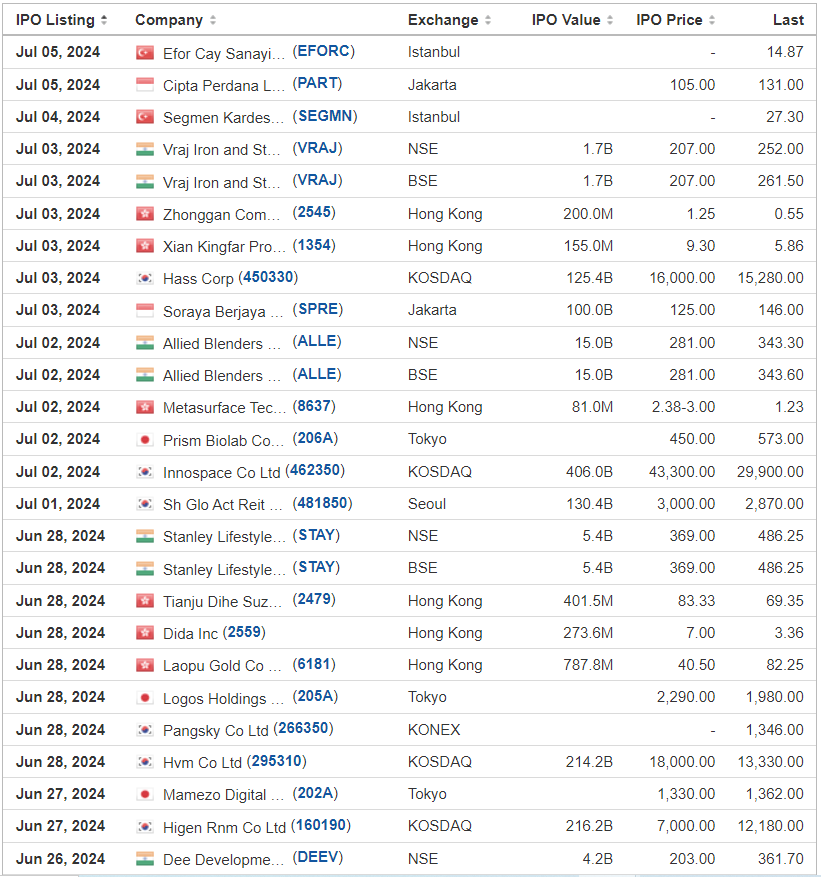Click South Korea flag beside Pangsky Co Ltd
The height and width of the screenshot is (877, 821).
(145, 730)
